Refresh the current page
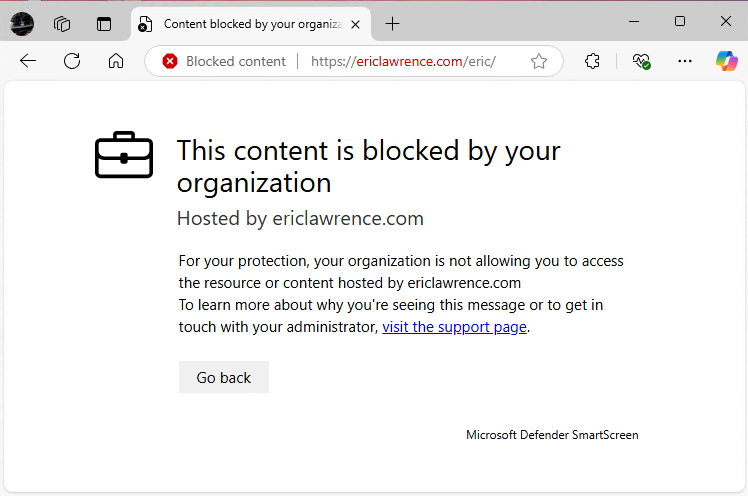This screenshot has width=748, height=496. pos(72,61)
